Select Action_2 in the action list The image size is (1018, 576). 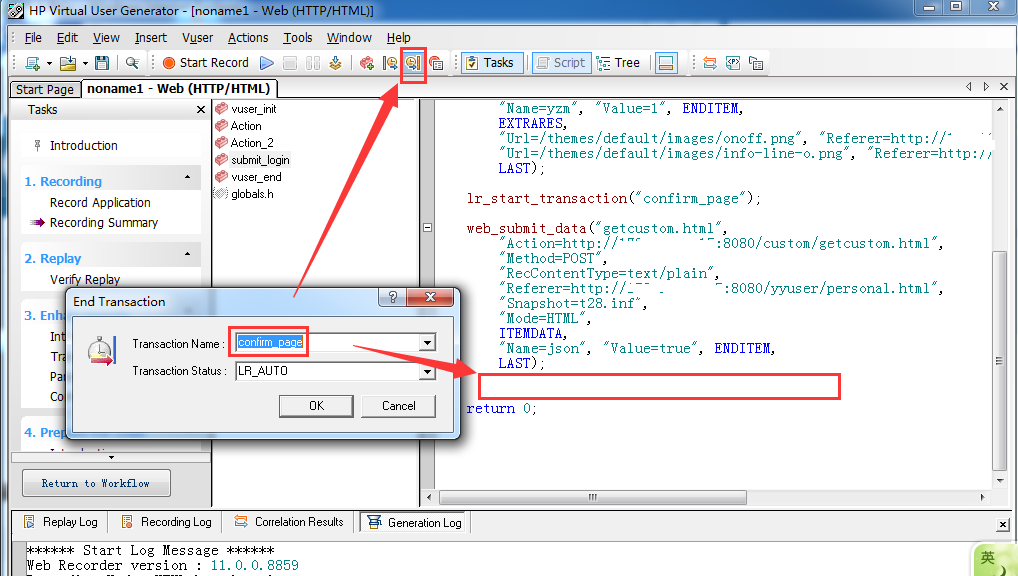tap(252, 143)
